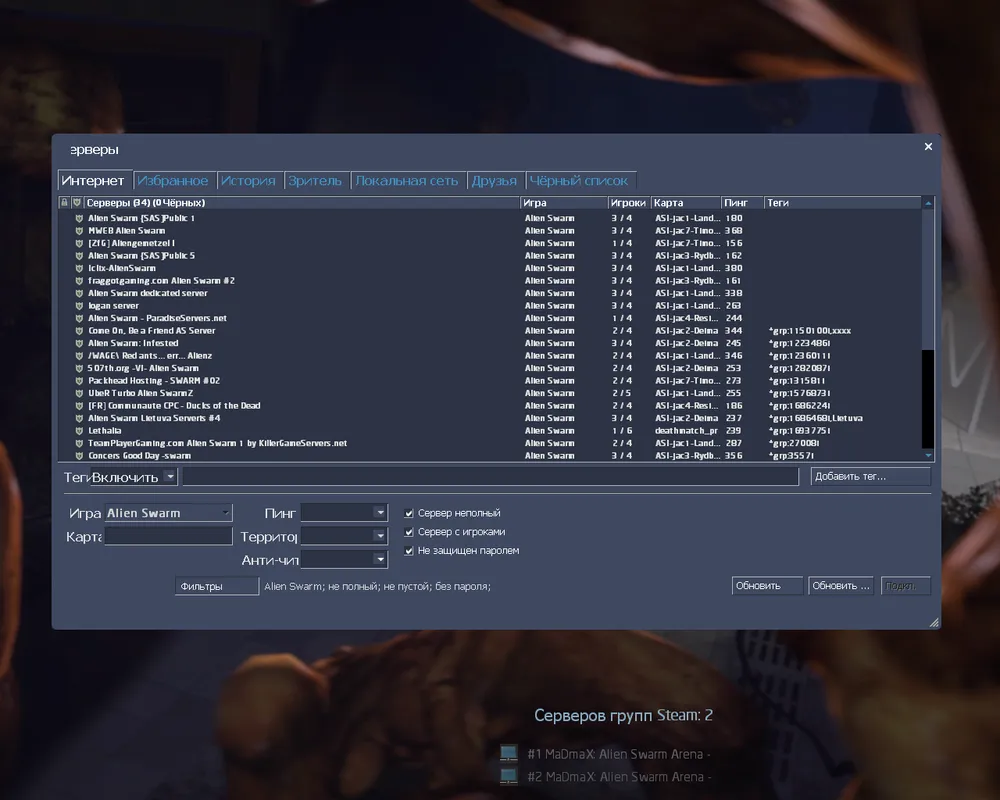
Task: Click the shield icon next to MWEB Alien Swarm
Action: tap(78, 231)
